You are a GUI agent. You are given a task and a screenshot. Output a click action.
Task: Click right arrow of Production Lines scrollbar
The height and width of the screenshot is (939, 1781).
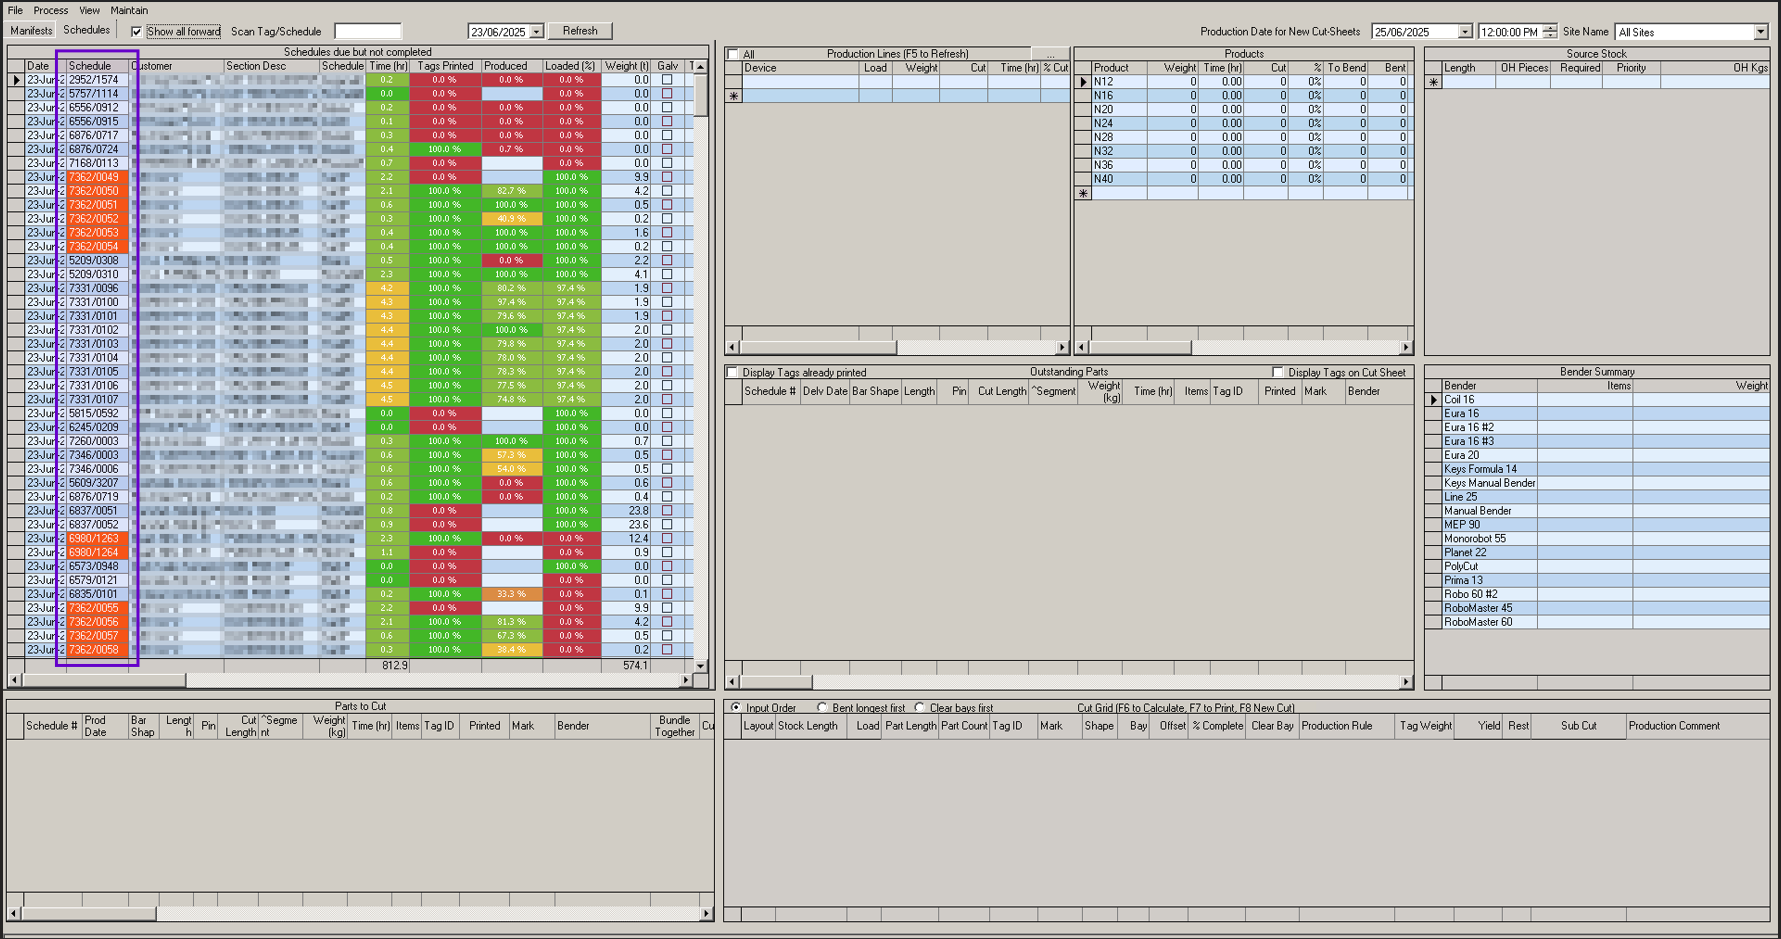click(x=1061, y=347)
